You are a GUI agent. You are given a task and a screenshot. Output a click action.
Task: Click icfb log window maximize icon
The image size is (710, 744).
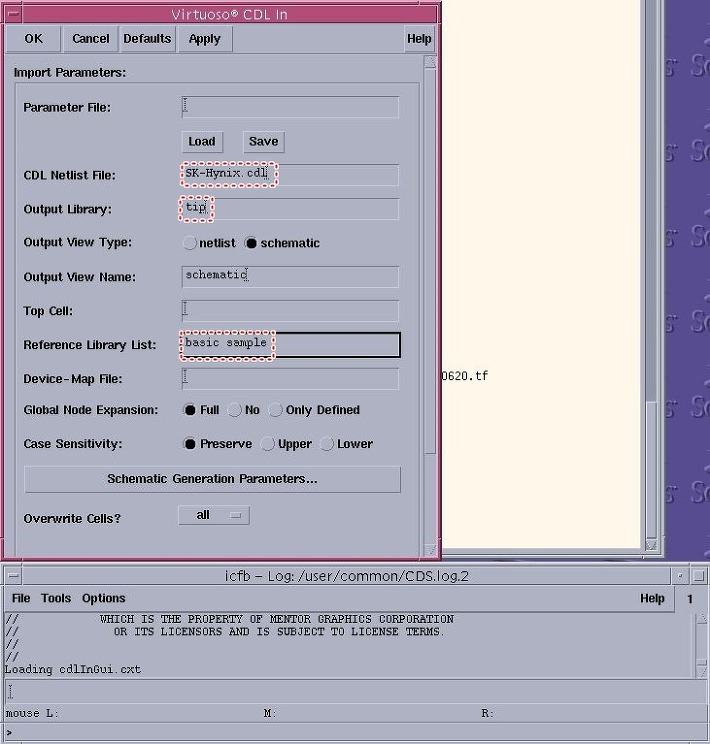pyautogui.click(x=699, y=576)
